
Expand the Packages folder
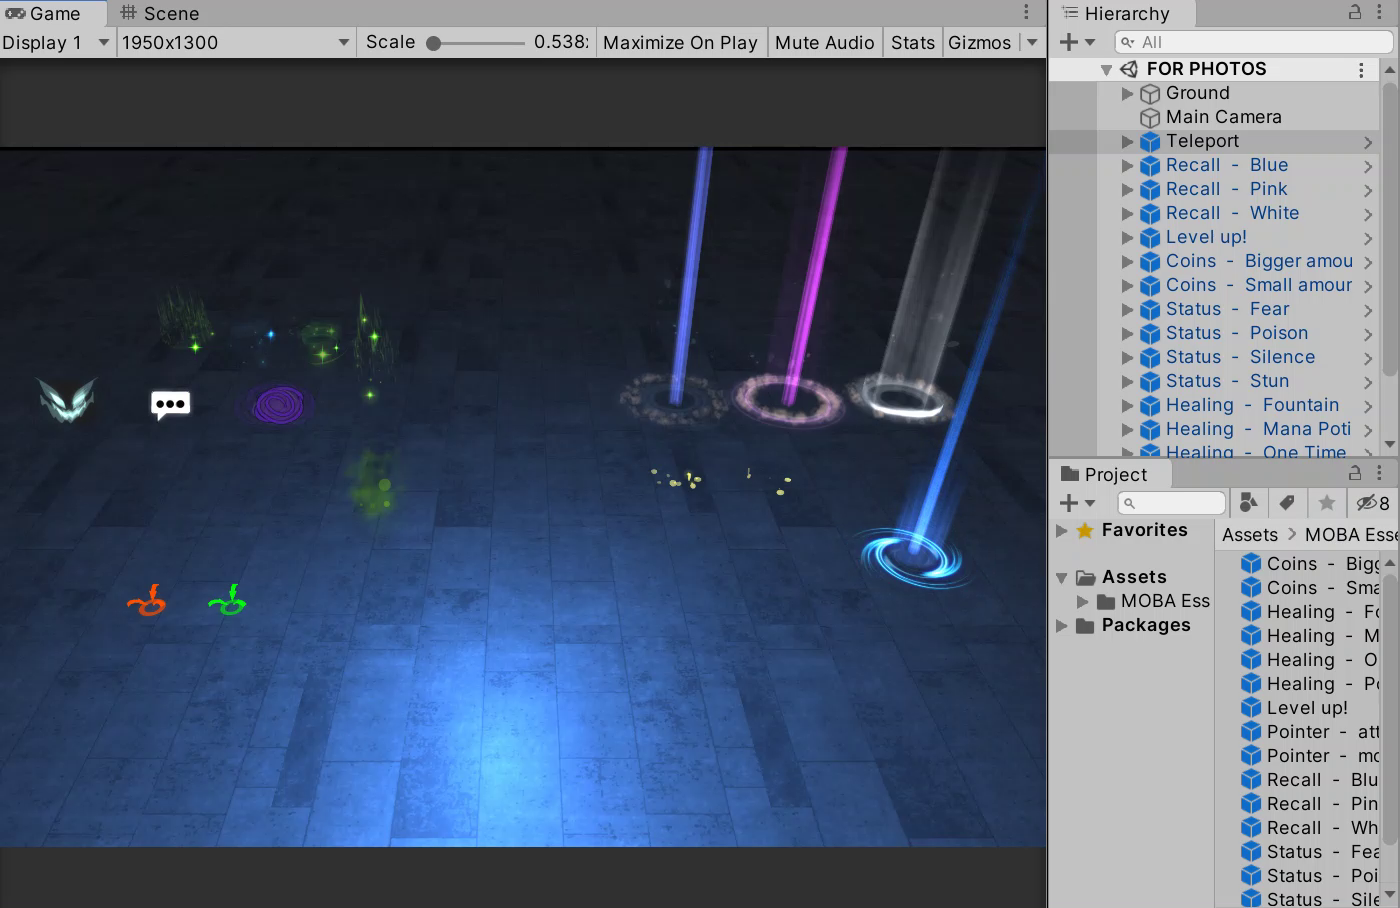(x=1062, y=626)
